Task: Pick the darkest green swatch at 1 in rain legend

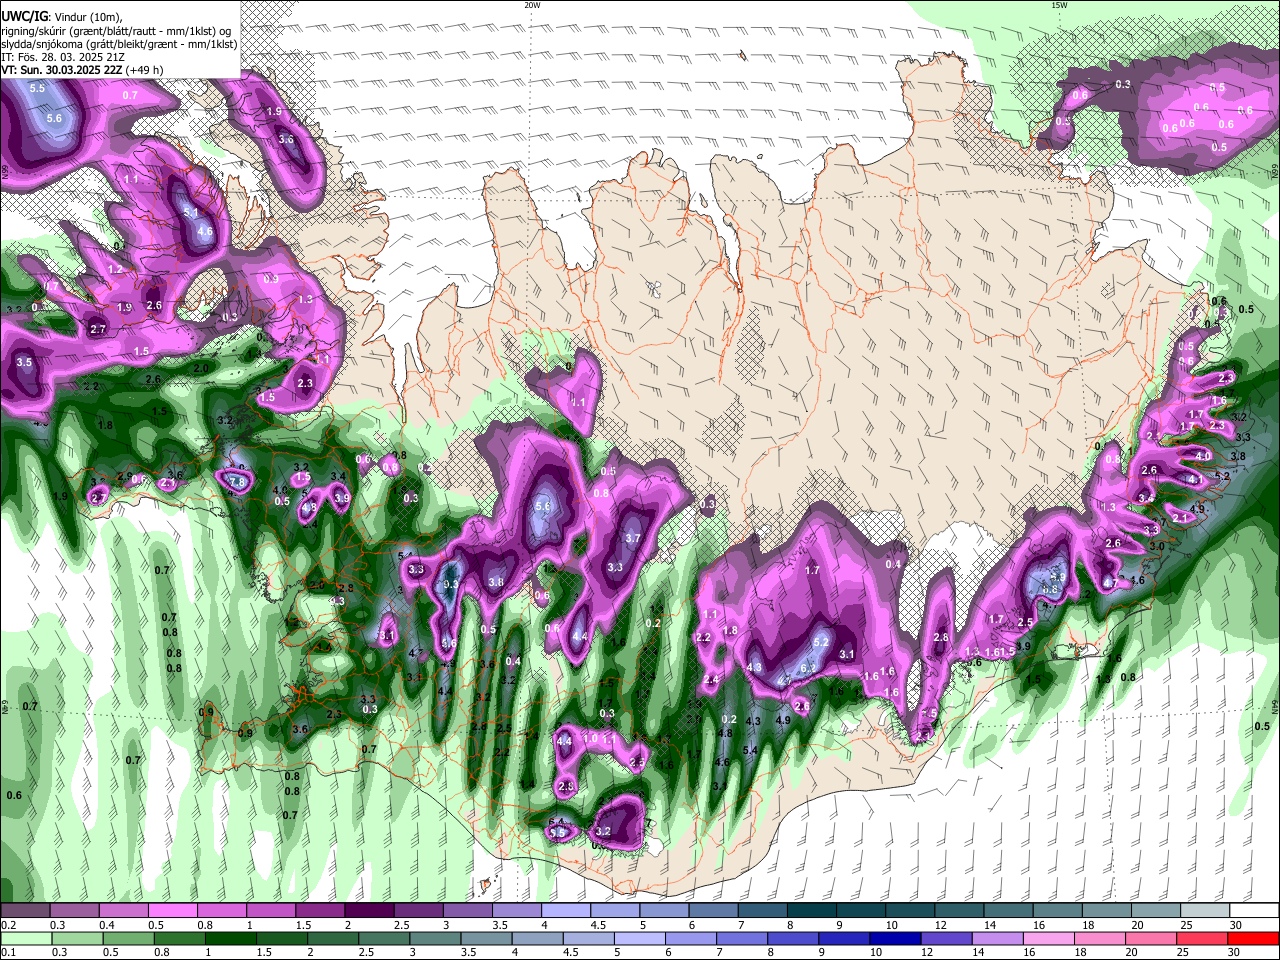Action: [x=230, y=938]
